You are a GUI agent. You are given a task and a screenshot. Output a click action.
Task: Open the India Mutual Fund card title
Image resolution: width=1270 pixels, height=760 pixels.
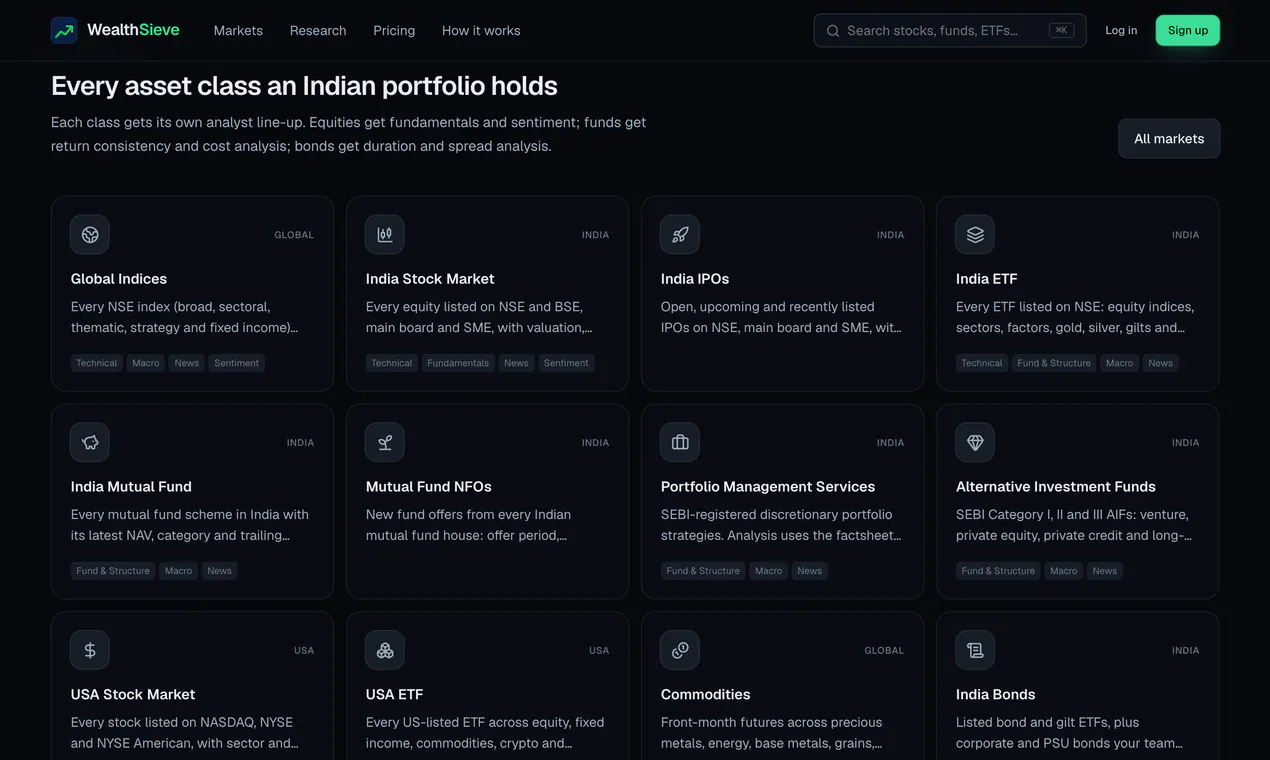(x=131, y=487)
